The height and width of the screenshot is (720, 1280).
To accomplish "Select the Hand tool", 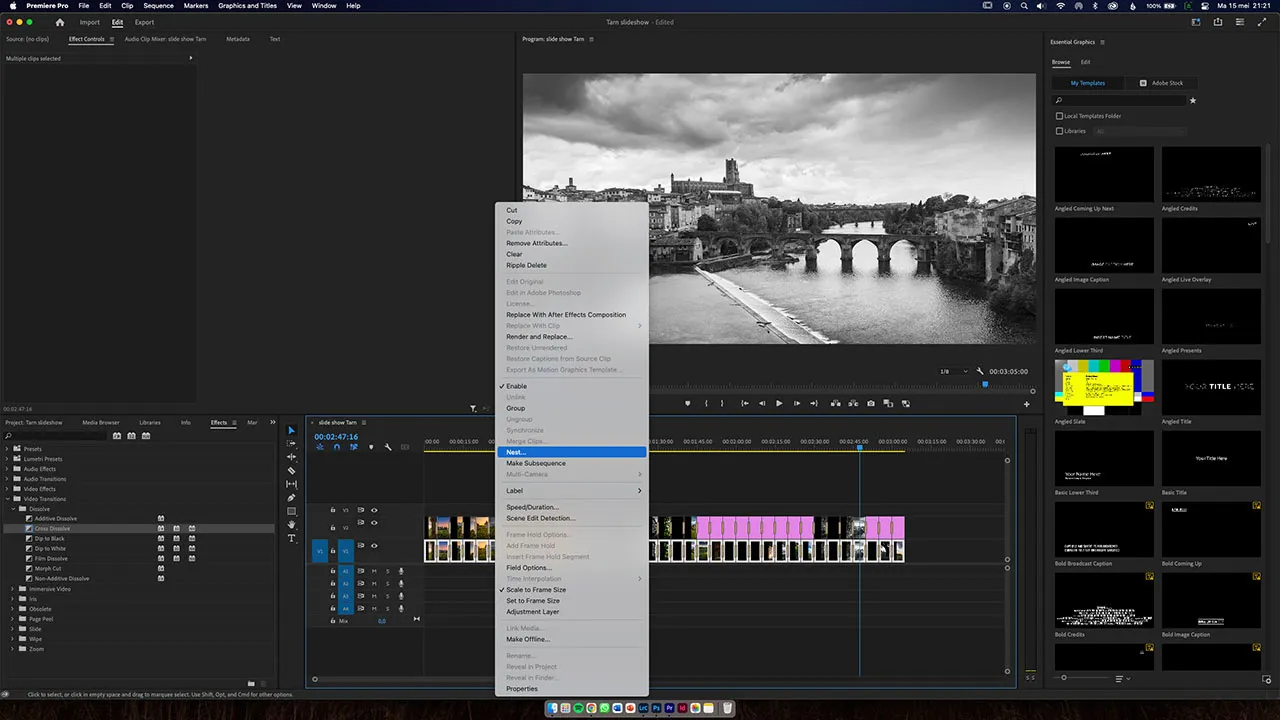I will coord(291,525).
